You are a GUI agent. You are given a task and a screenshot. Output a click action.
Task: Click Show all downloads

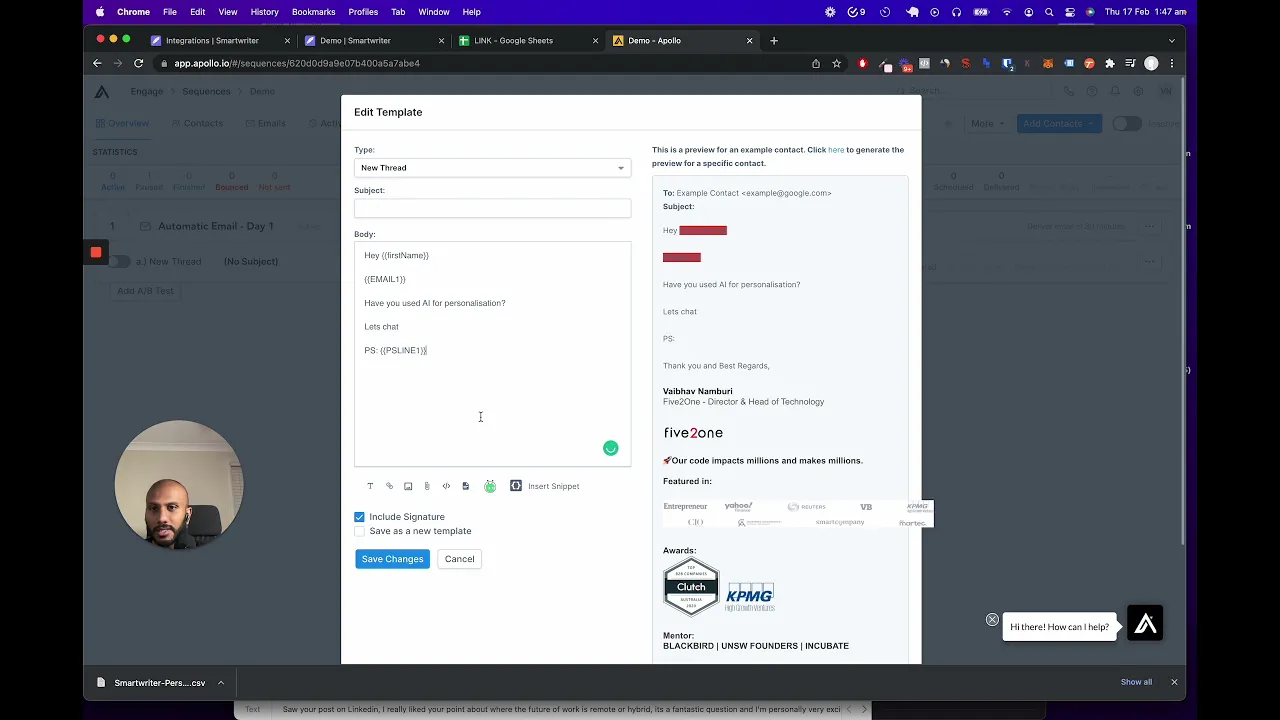point(1136,682)
